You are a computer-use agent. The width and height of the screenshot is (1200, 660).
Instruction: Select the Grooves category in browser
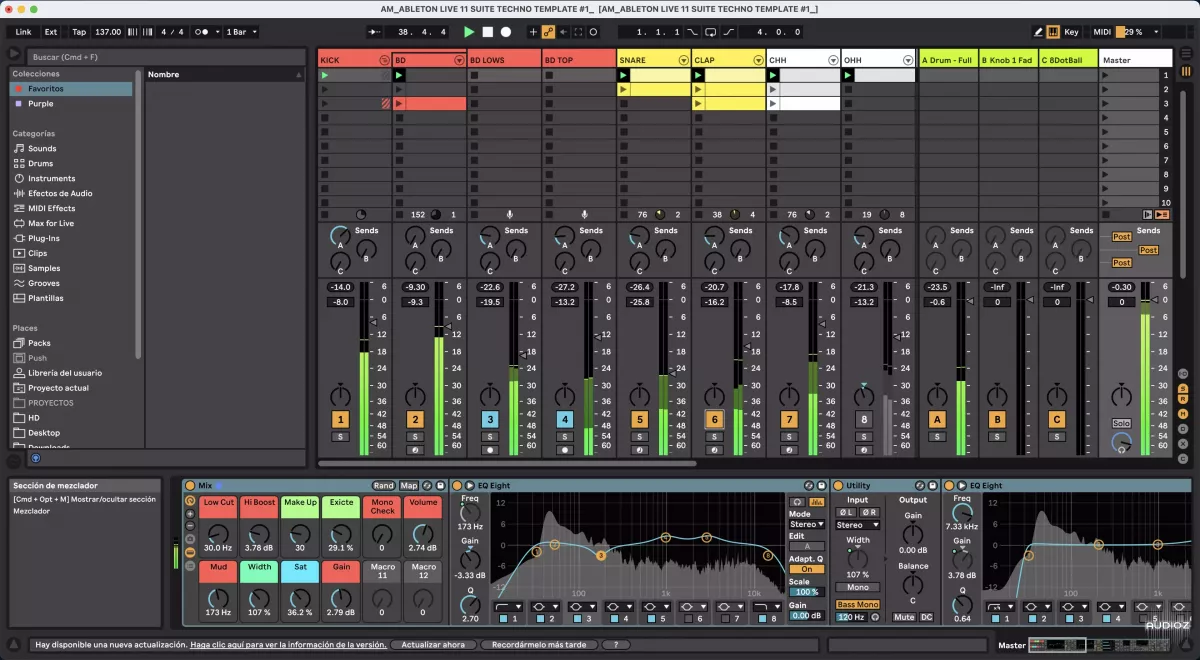click(x=44, y=283)
